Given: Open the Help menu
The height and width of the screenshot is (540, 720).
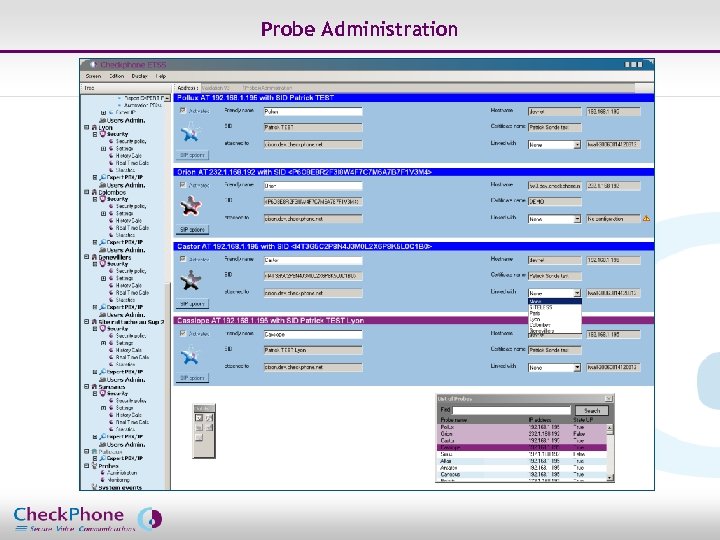Looking at the screenshot, I should coord(161,76).
